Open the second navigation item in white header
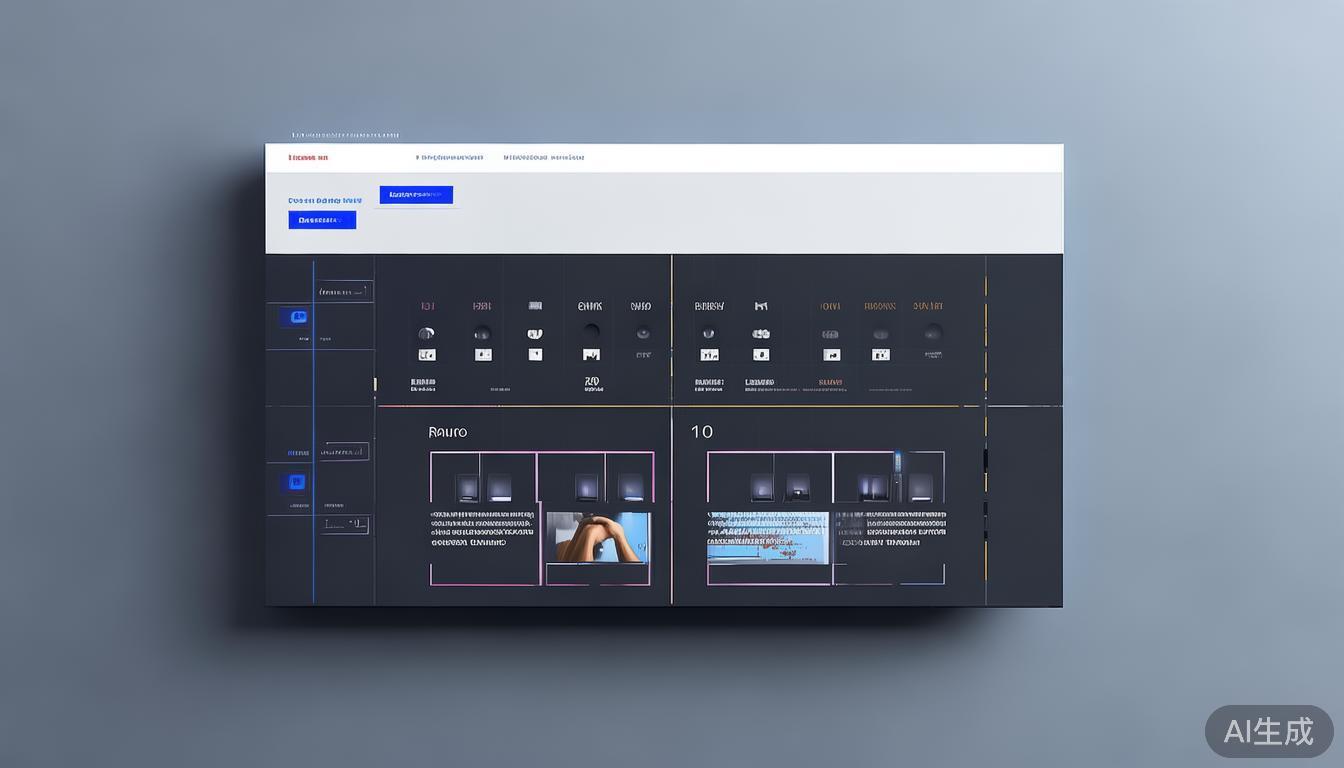The height and width of the screenshot is (768, 1344). click(x=543, y=158)
